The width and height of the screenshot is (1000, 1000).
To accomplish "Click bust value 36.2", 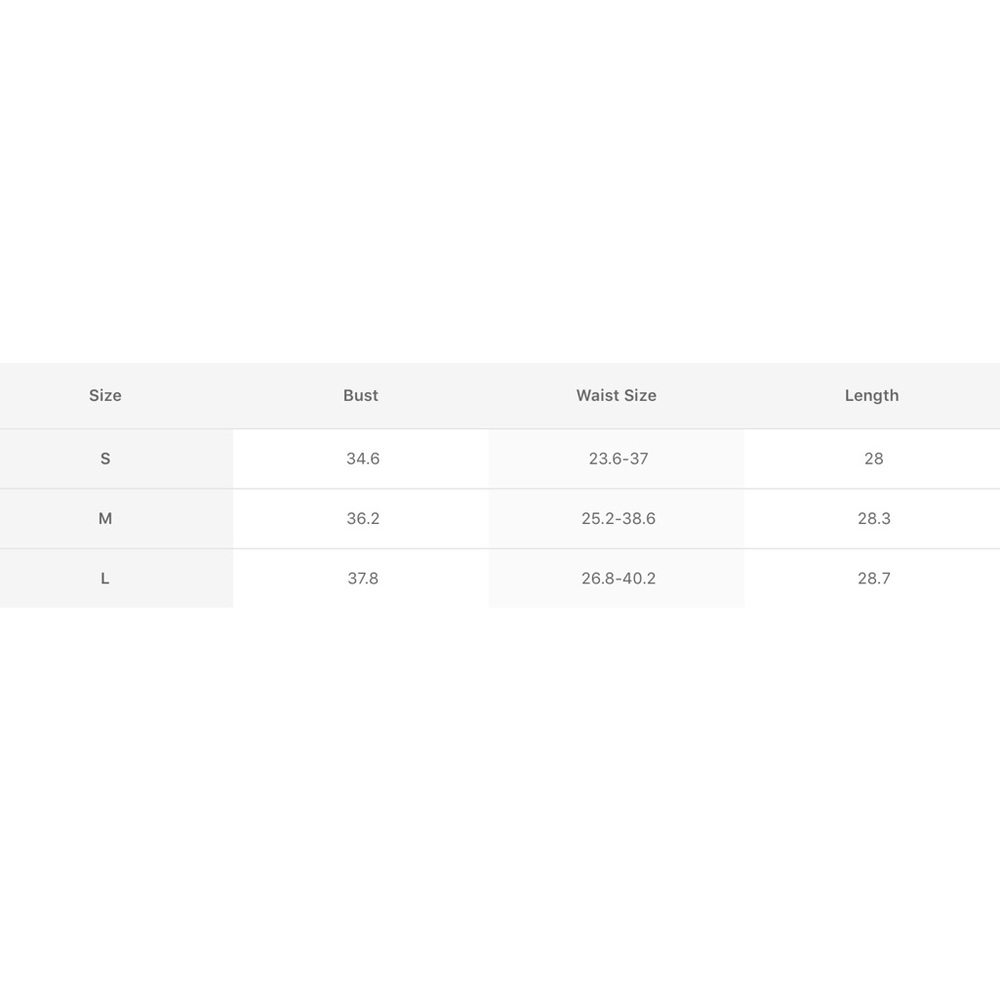I will pos(363,518).
